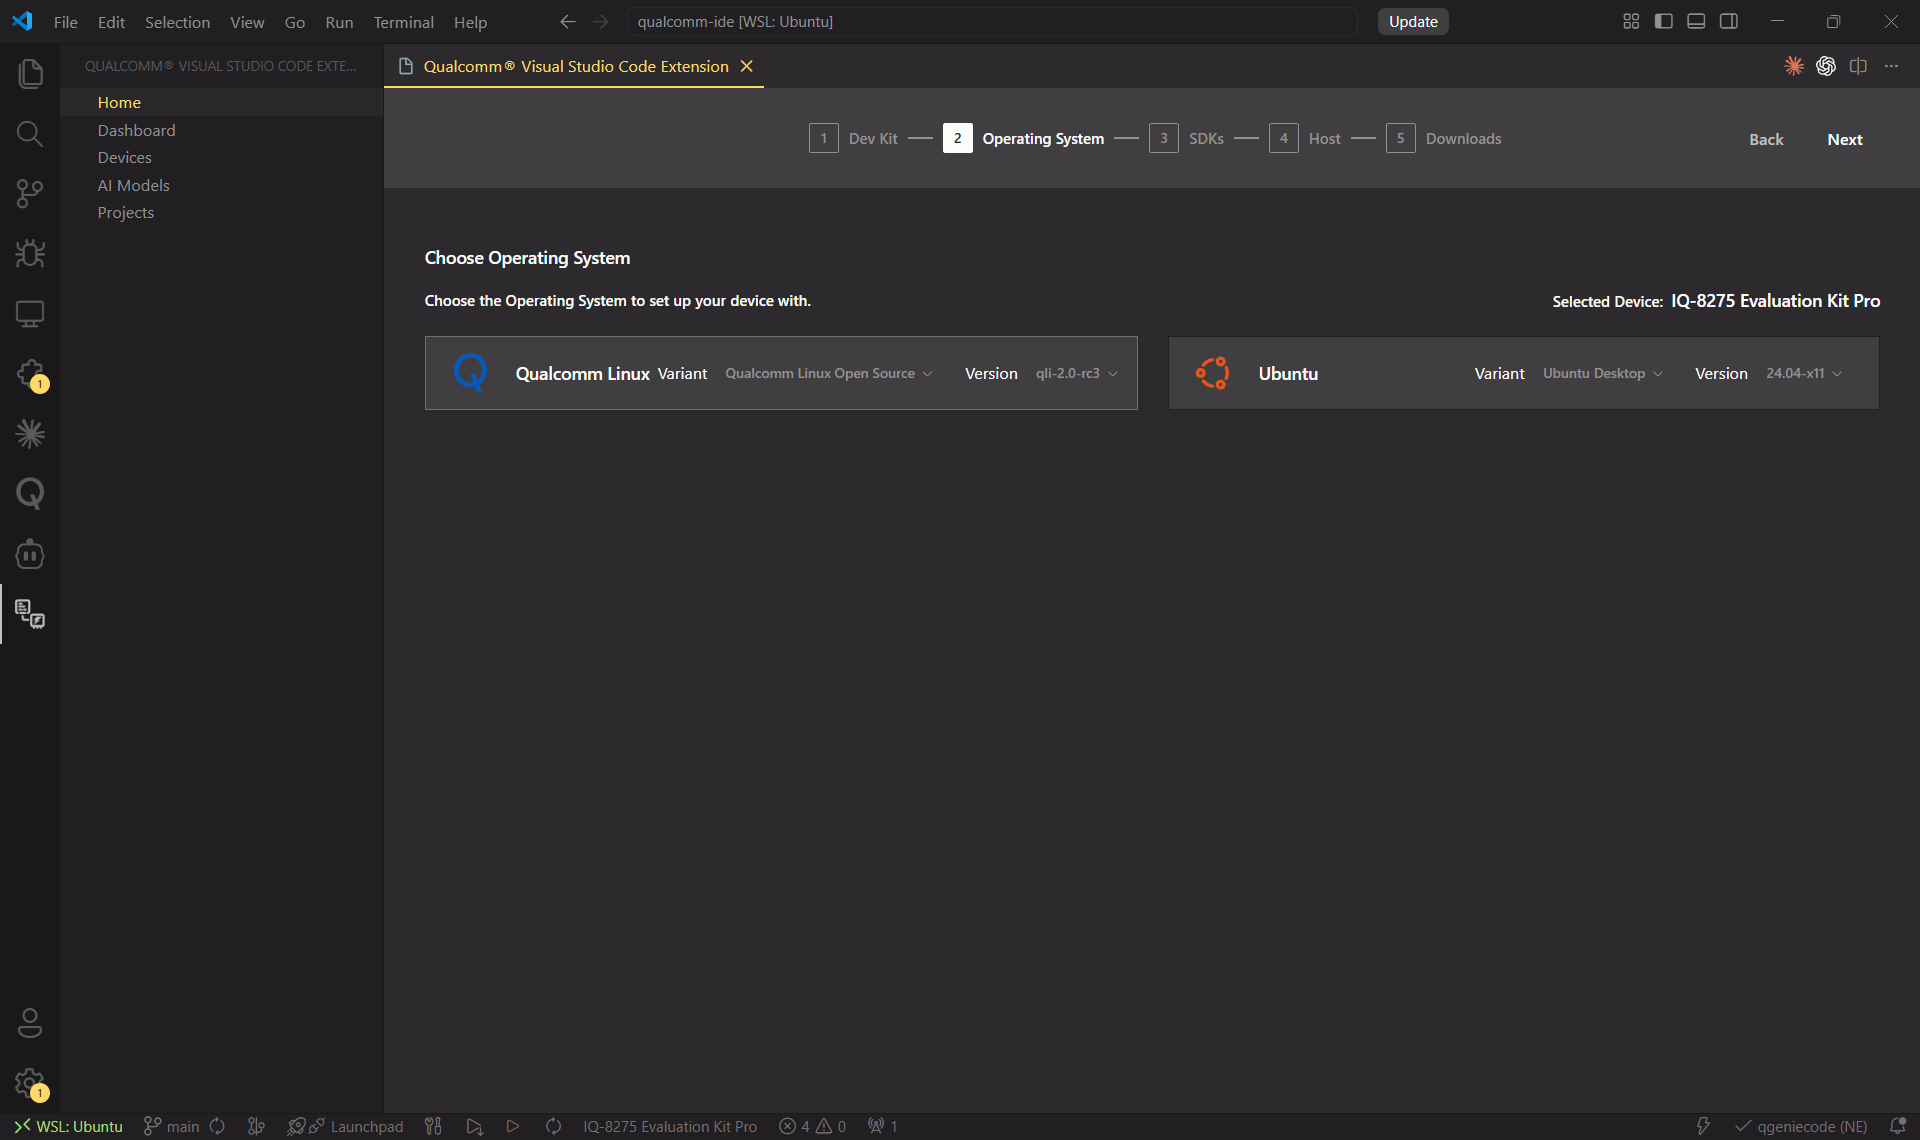
Task: Open Qualcomm Linux Variant dropdown
Action: click(829, 373)
